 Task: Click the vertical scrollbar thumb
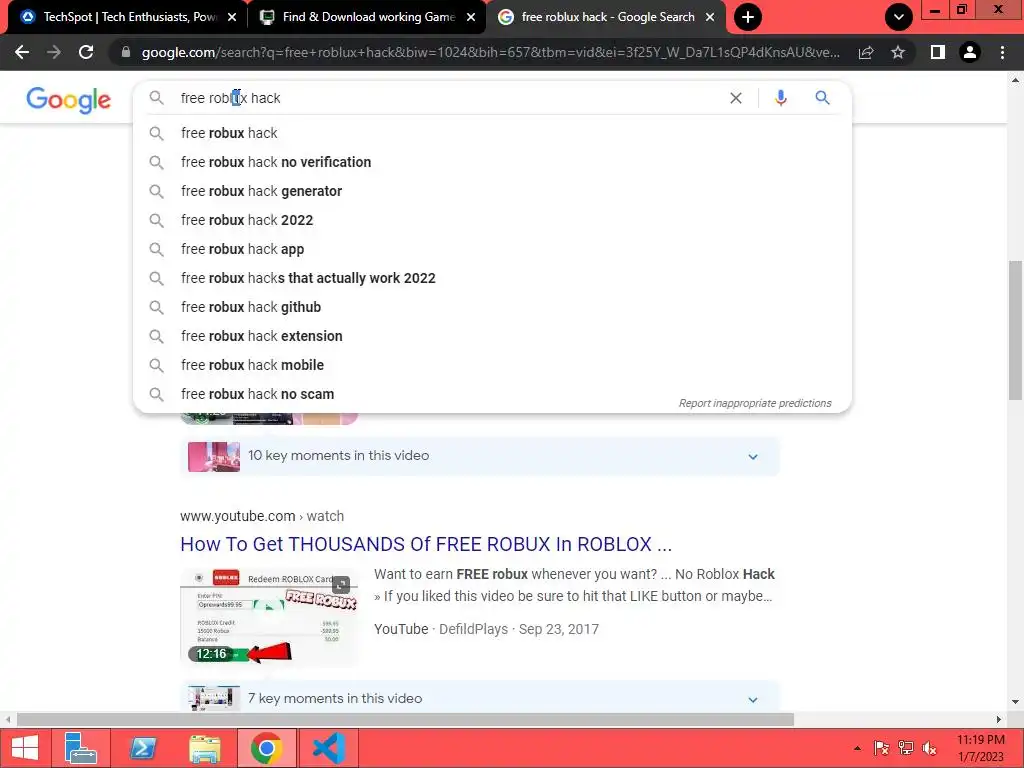[1015, 330]
